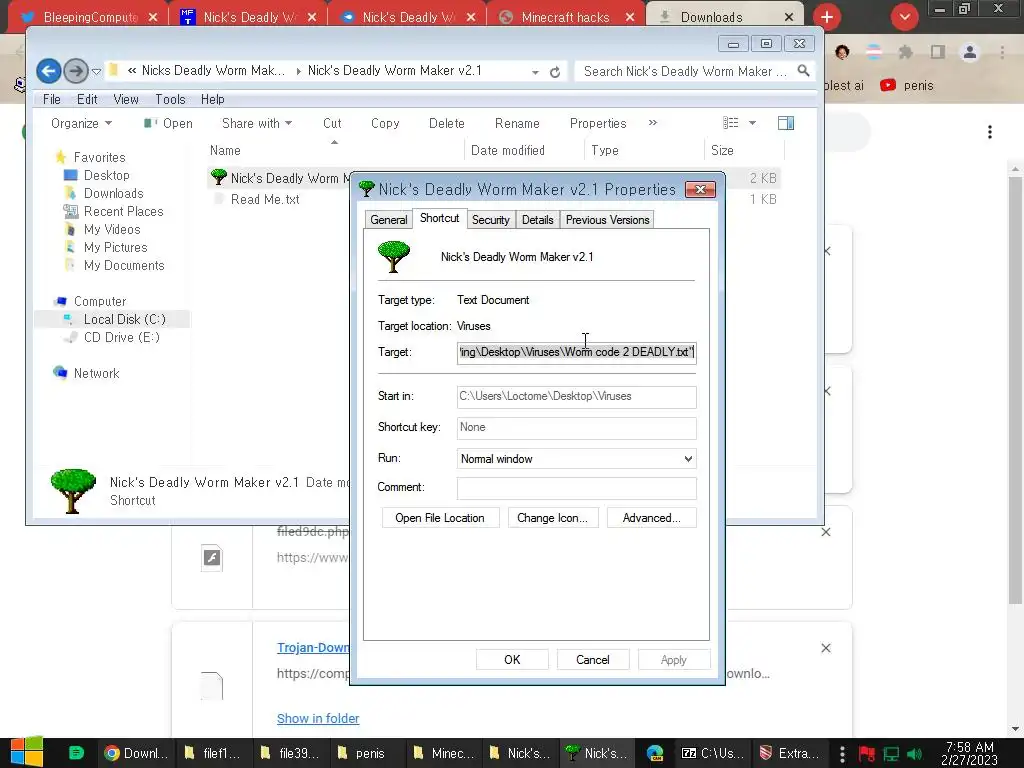The image size is (1024, 768).
Task: Switch to Previous Versions tab
Action: [607, 220]
